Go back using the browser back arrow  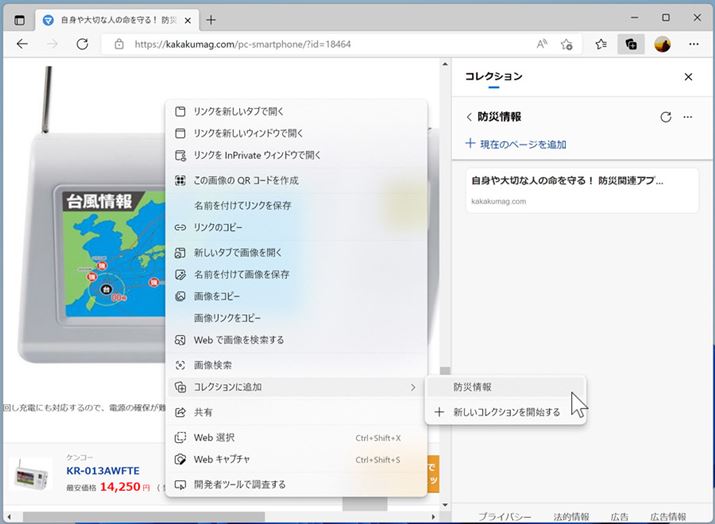pos(22,44)
